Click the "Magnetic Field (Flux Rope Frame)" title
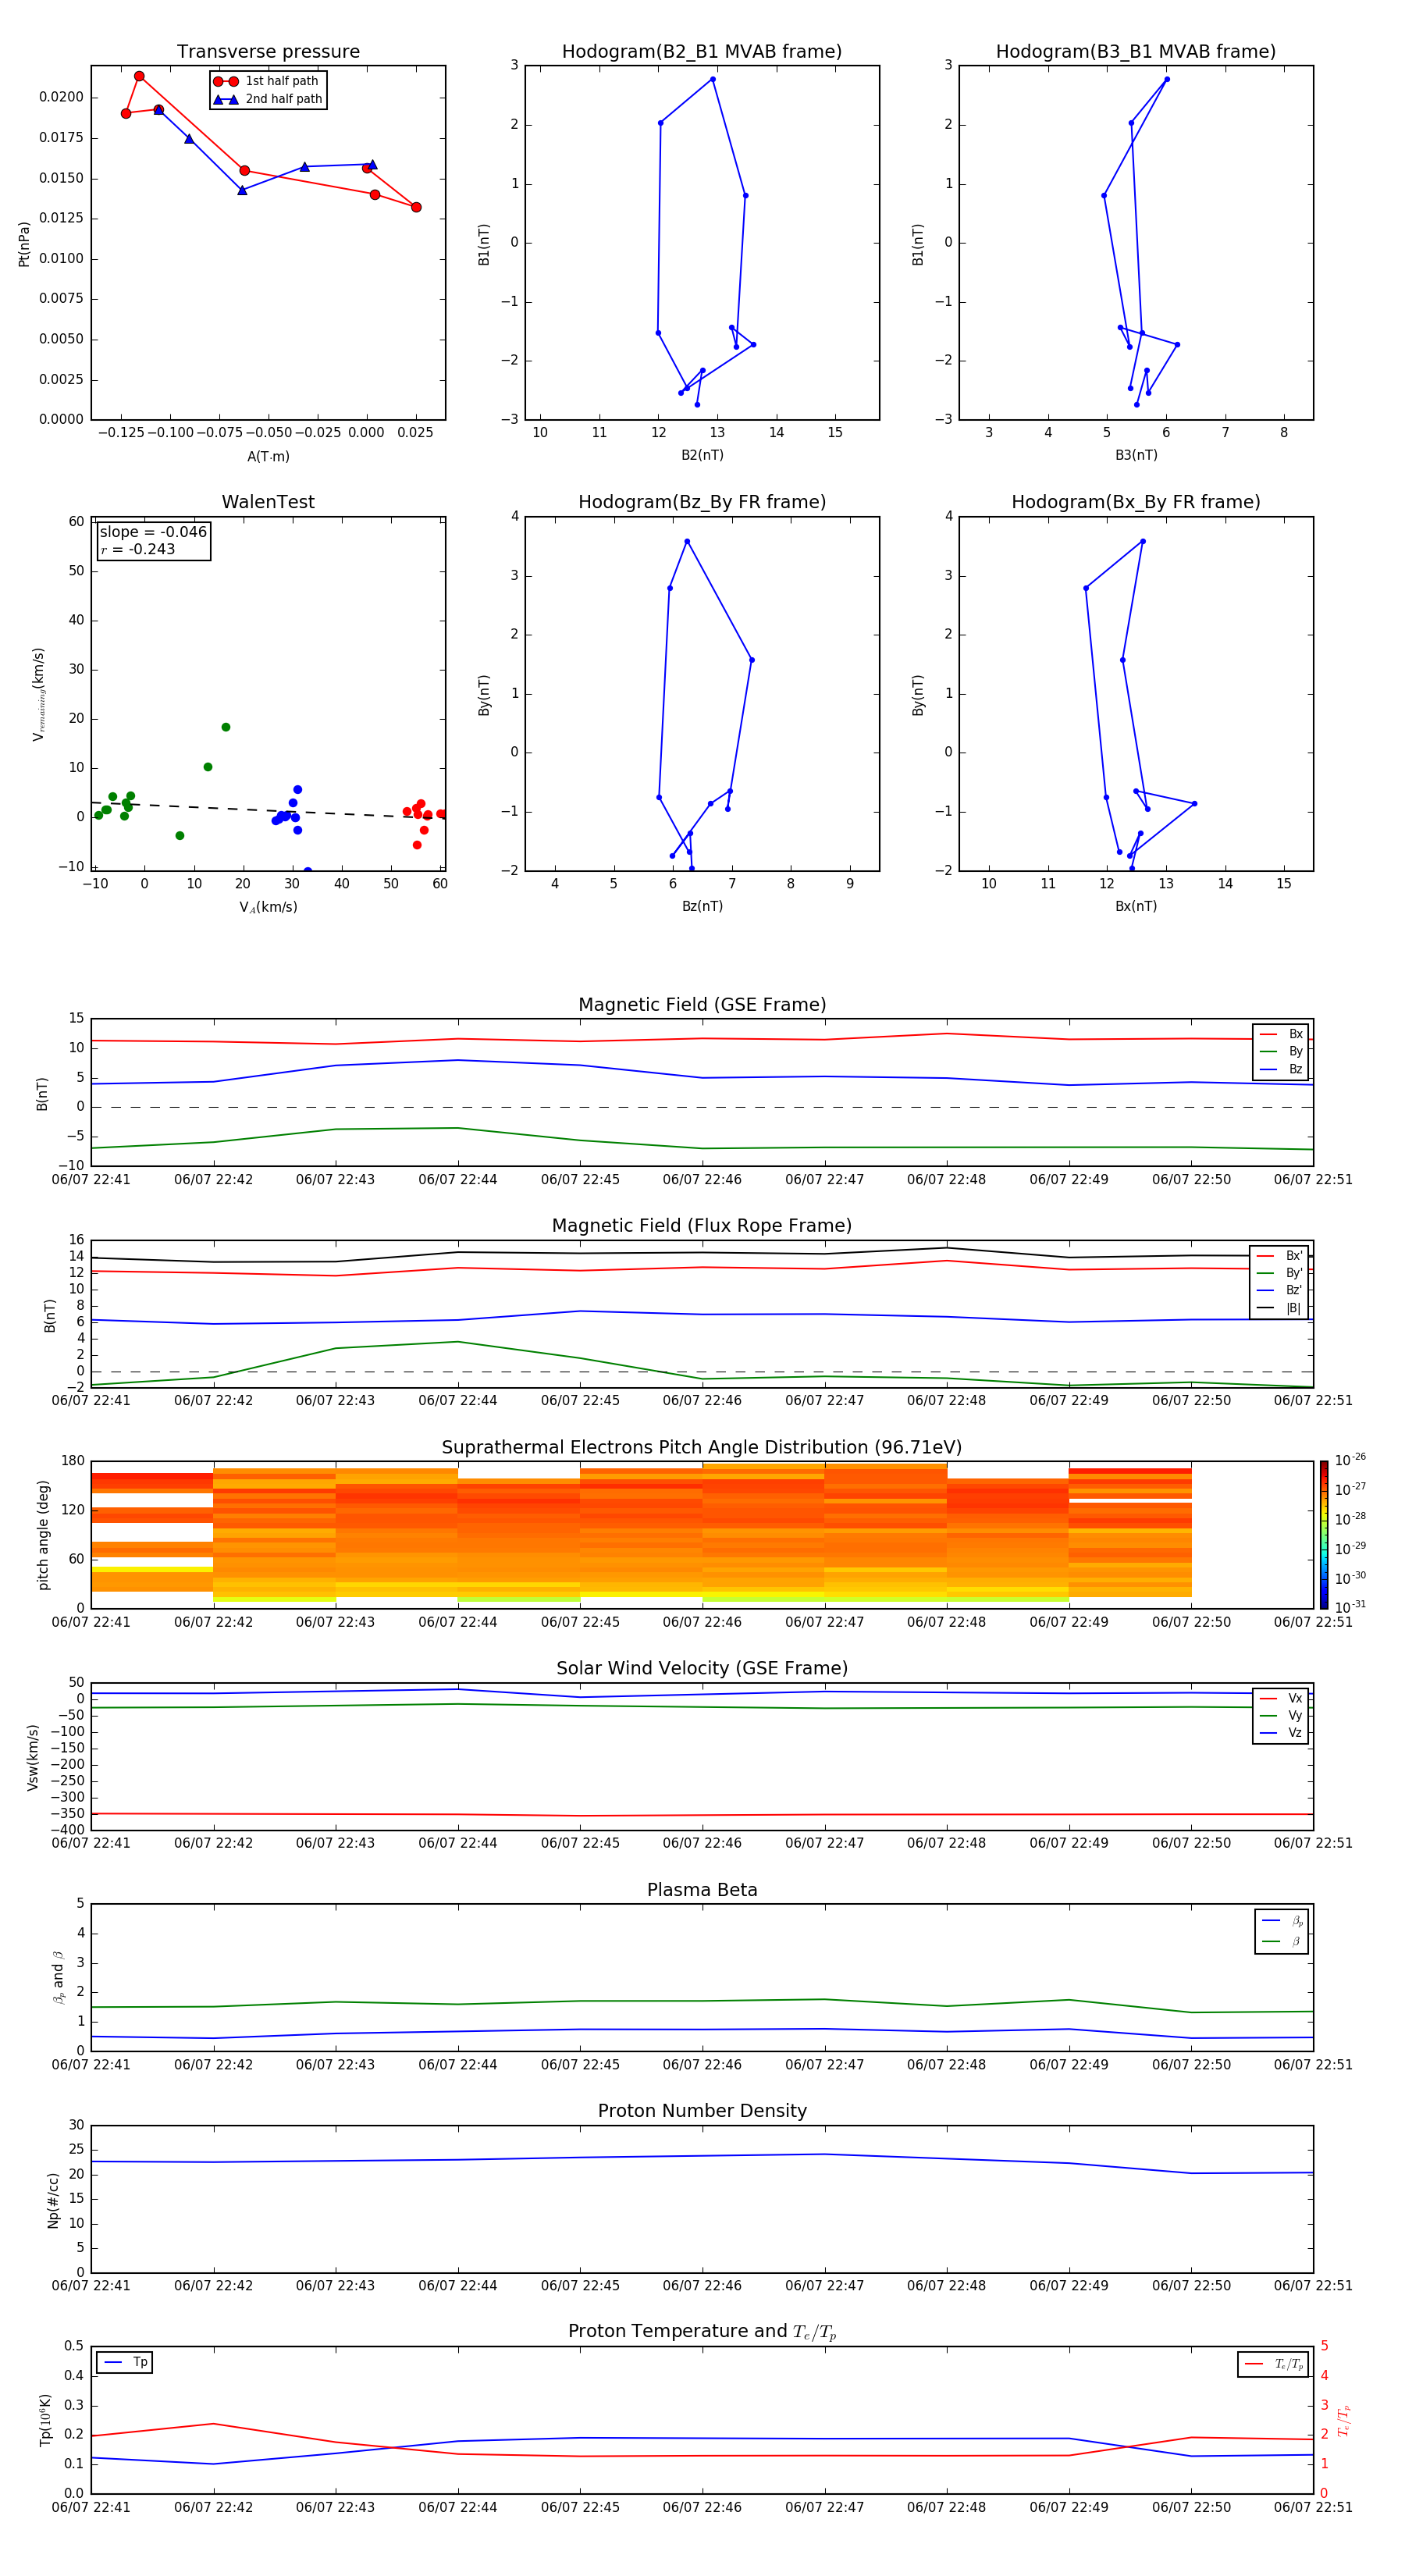 (x=702, y=1226)
